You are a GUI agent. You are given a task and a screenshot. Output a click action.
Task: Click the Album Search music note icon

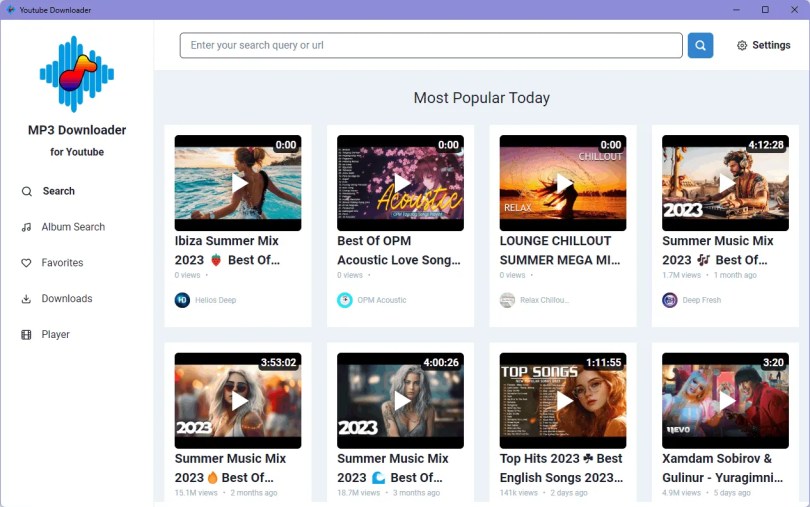26,227
